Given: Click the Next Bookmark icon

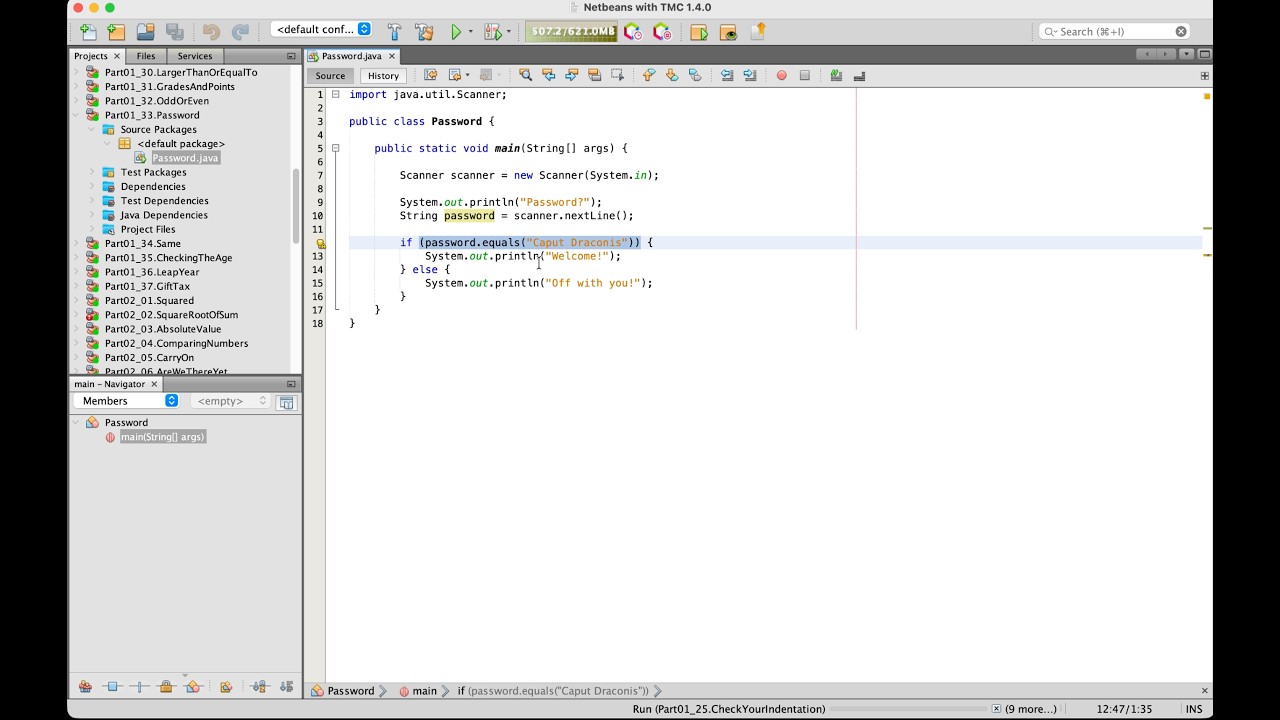Looking at the screenshot, I should click(672, 75).
